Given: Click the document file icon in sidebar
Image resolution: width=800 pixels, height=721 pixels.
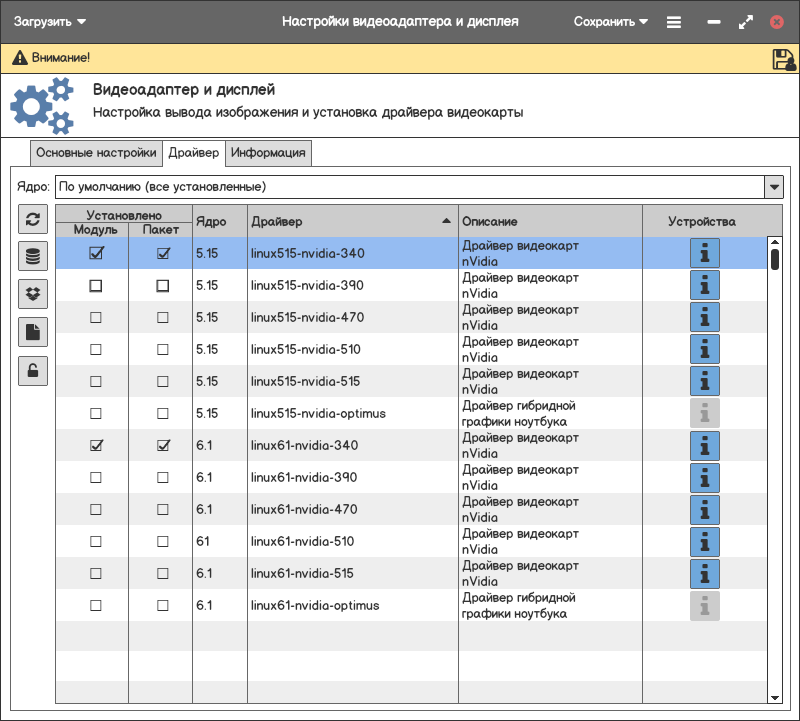Looking at the screenshot, I should [33, 332].
